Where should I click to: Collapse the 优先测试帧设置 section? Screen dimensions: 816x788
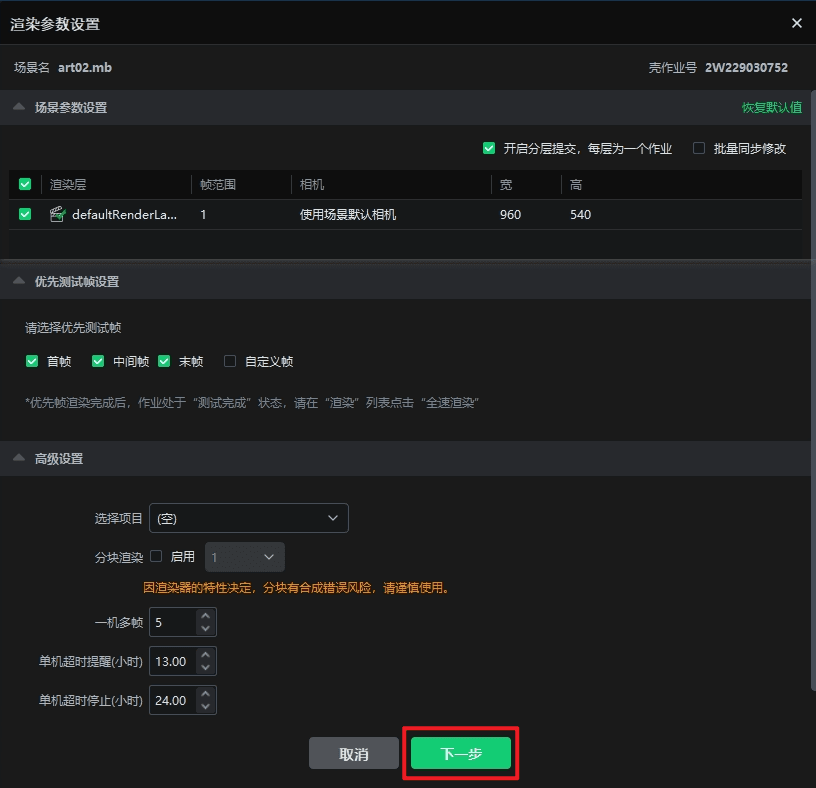19,282
